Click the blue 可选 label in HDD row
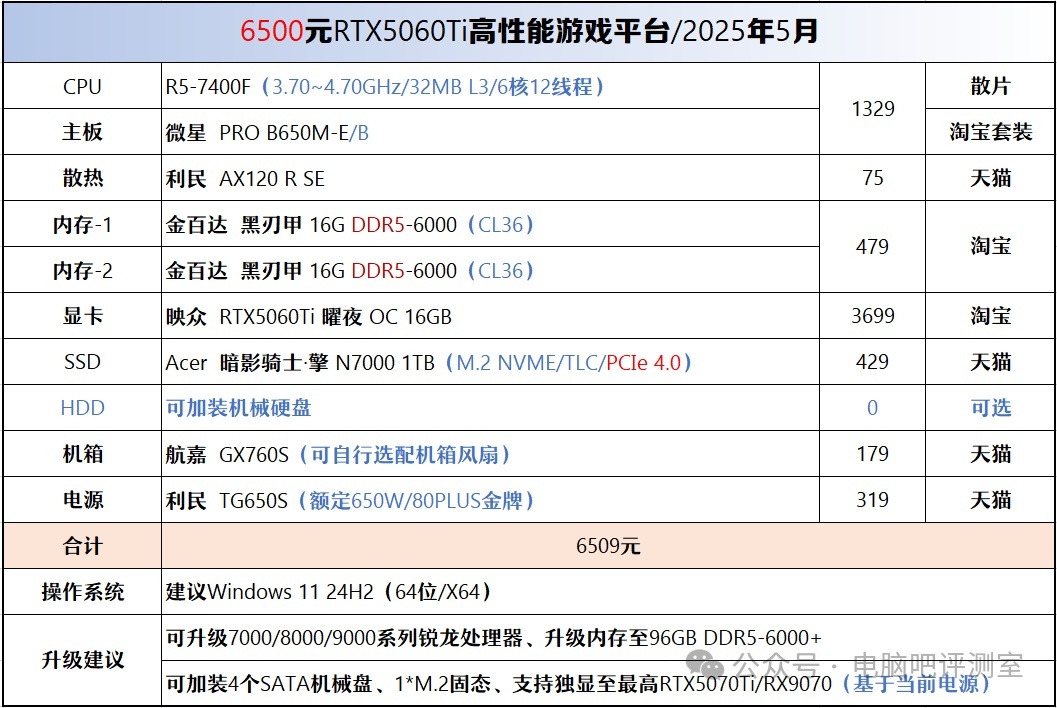This screenshot has height=708, width=1057. (990, 408)
